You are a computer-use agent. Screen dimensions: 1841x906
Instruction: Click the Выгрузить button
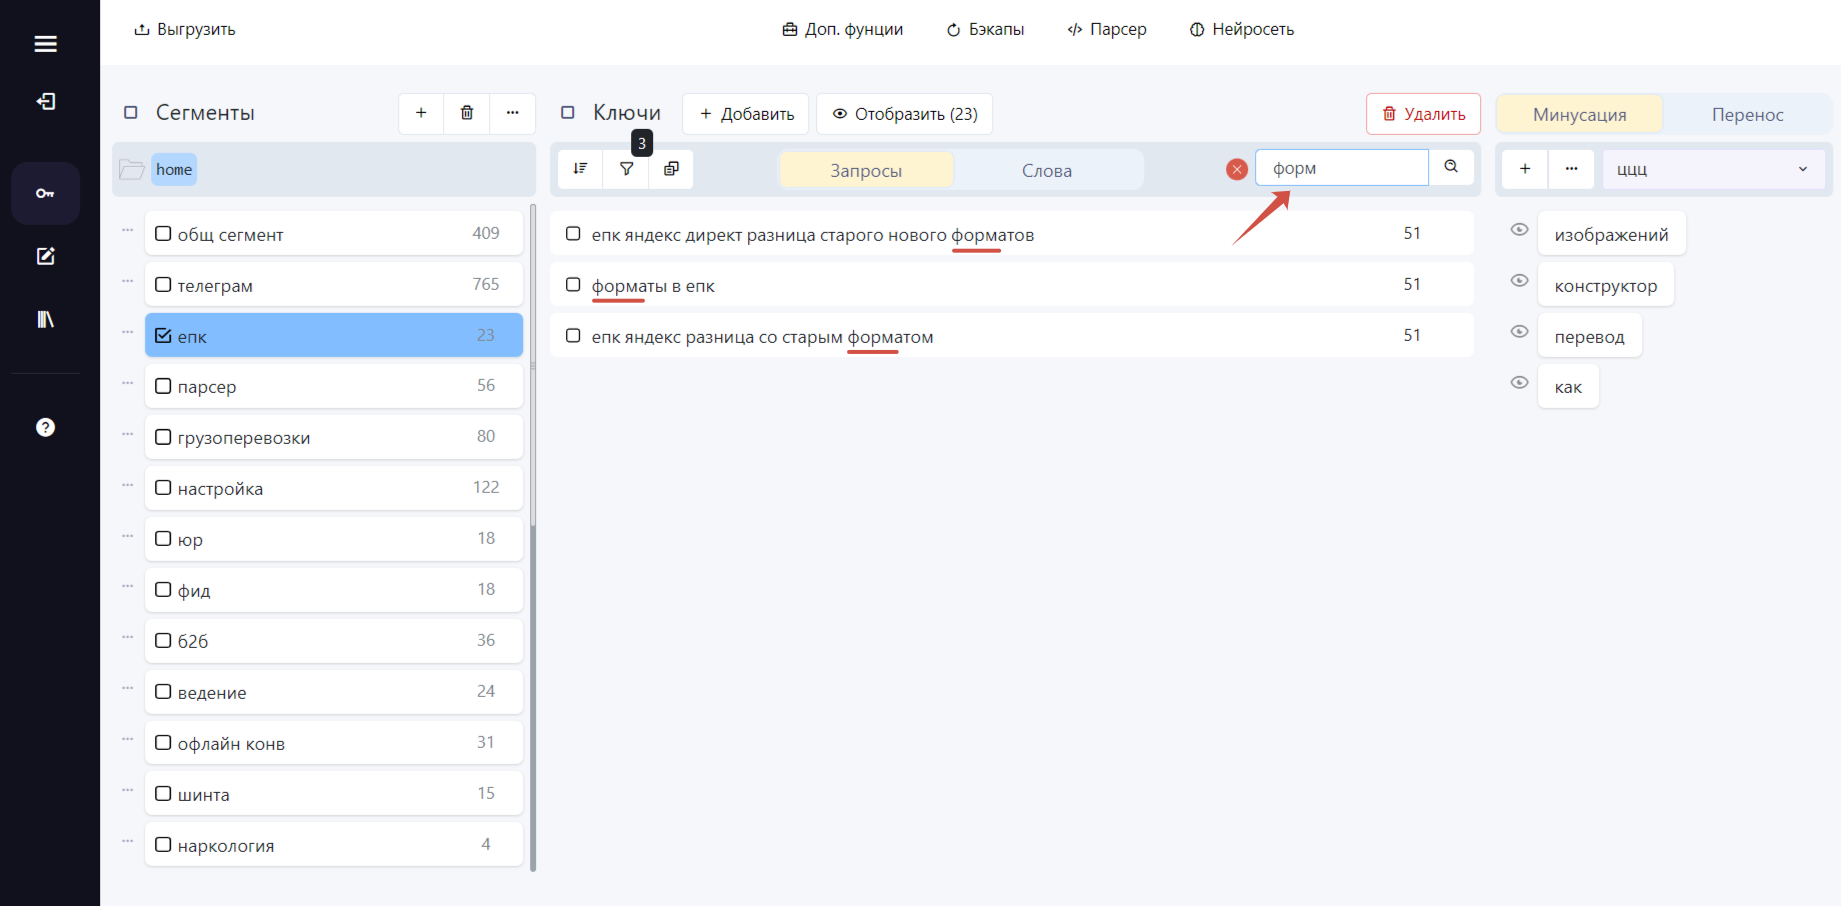185,29
